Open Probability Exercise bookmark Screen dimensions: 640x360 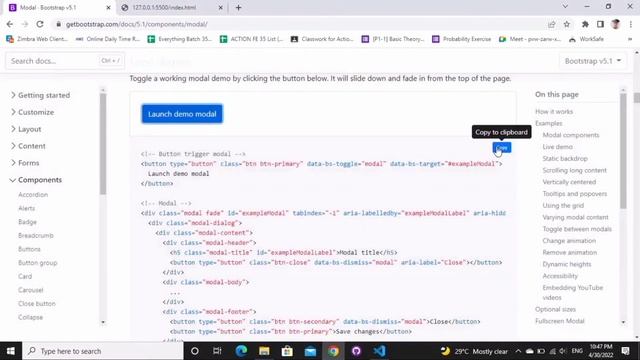click(x=462, y=39)
